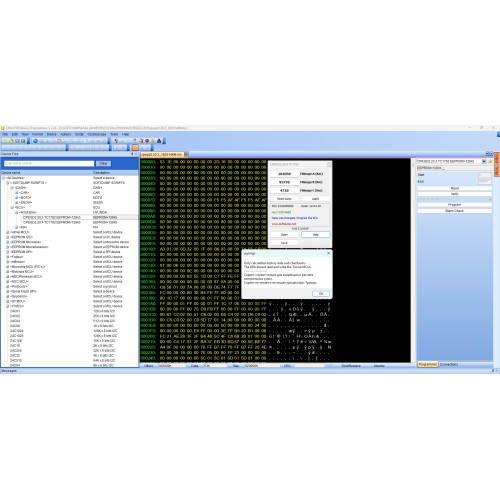Click the Save button in script dialog
The image size is (500, 500).
284,243
